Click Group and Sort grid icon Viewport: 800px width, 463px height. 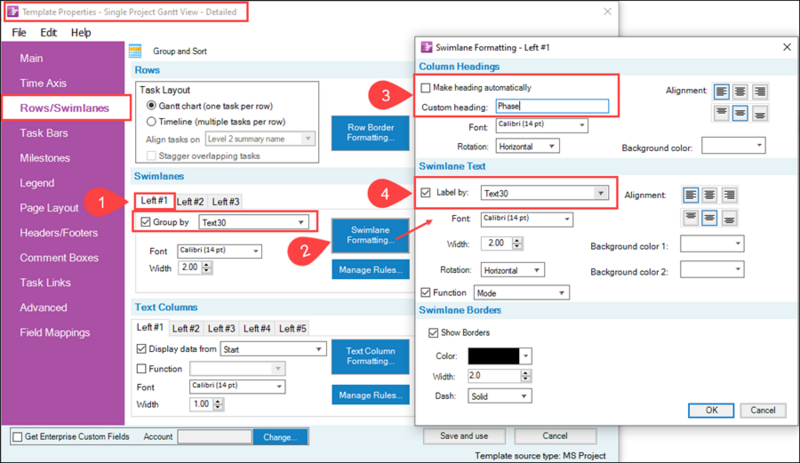pos(135,51)
